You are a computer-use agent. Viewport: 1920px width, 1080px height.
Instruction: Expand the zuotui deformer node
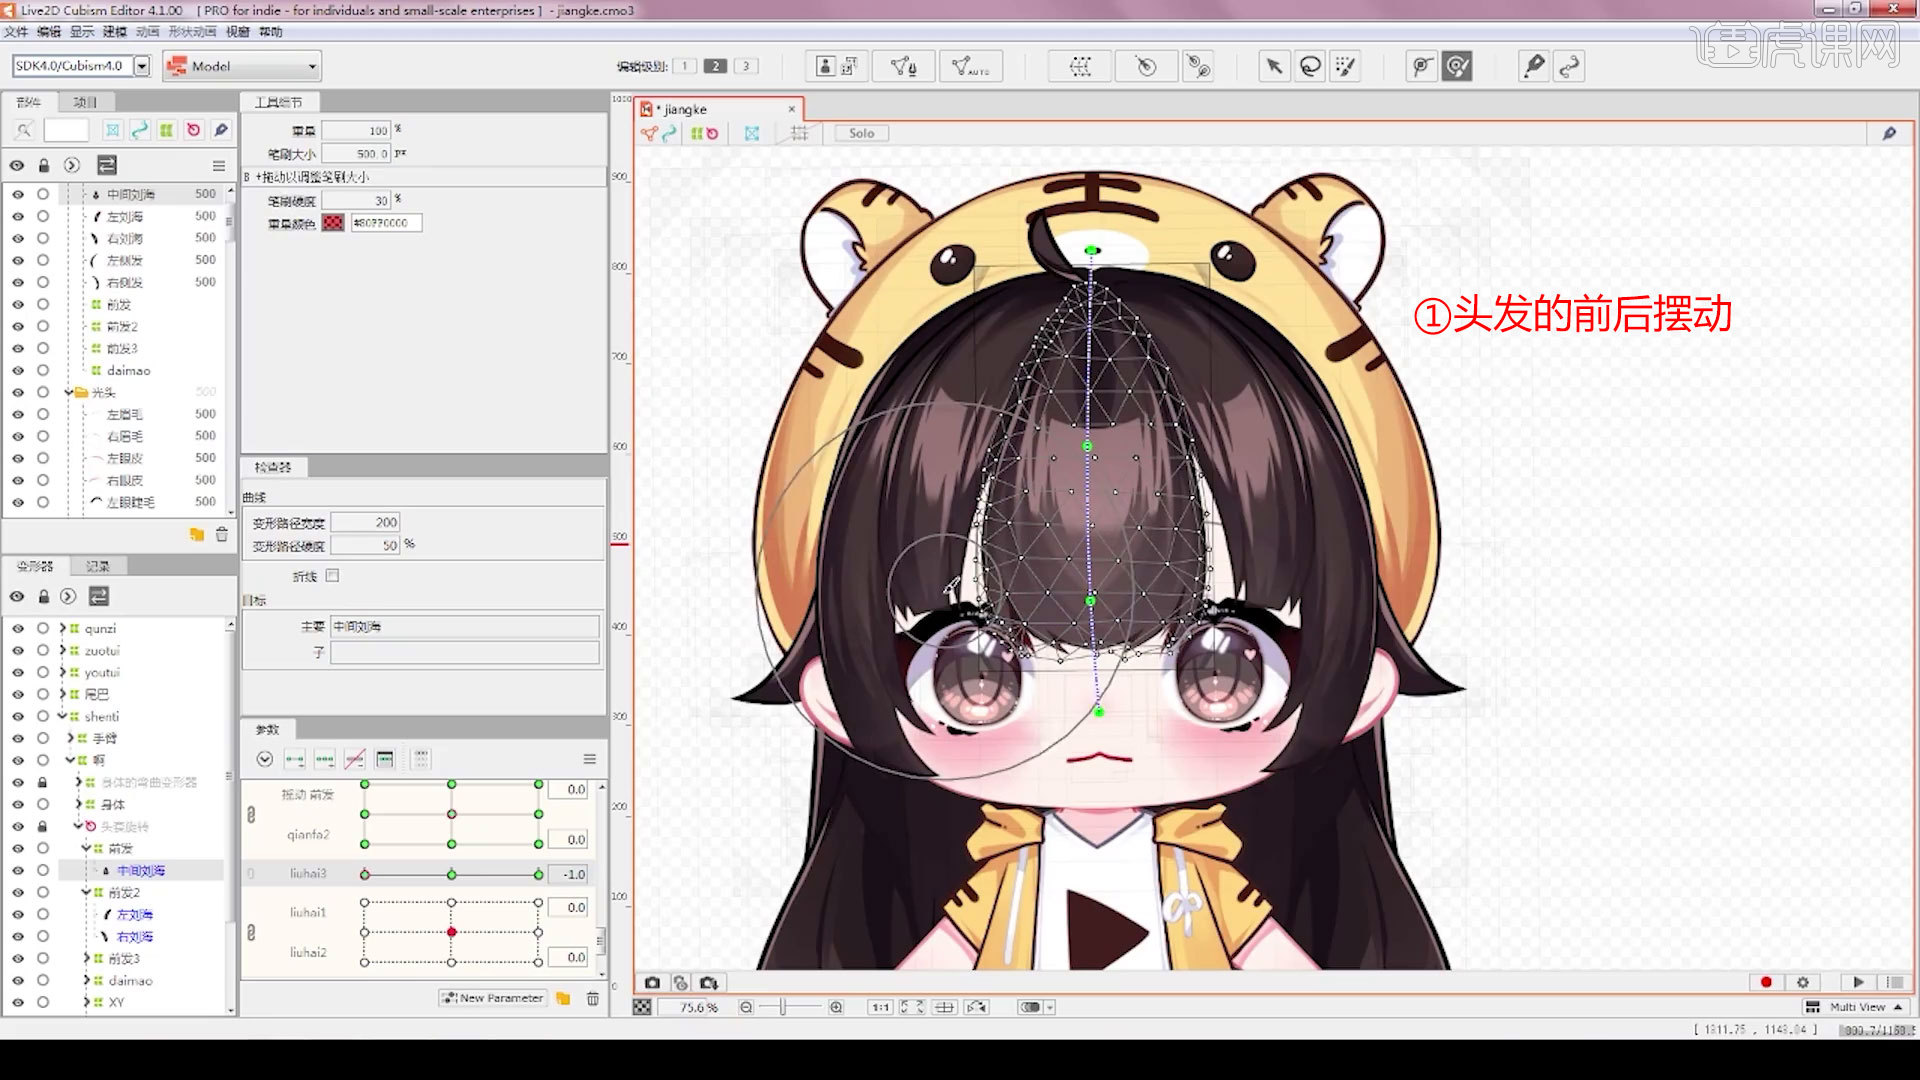click(62, 651)
